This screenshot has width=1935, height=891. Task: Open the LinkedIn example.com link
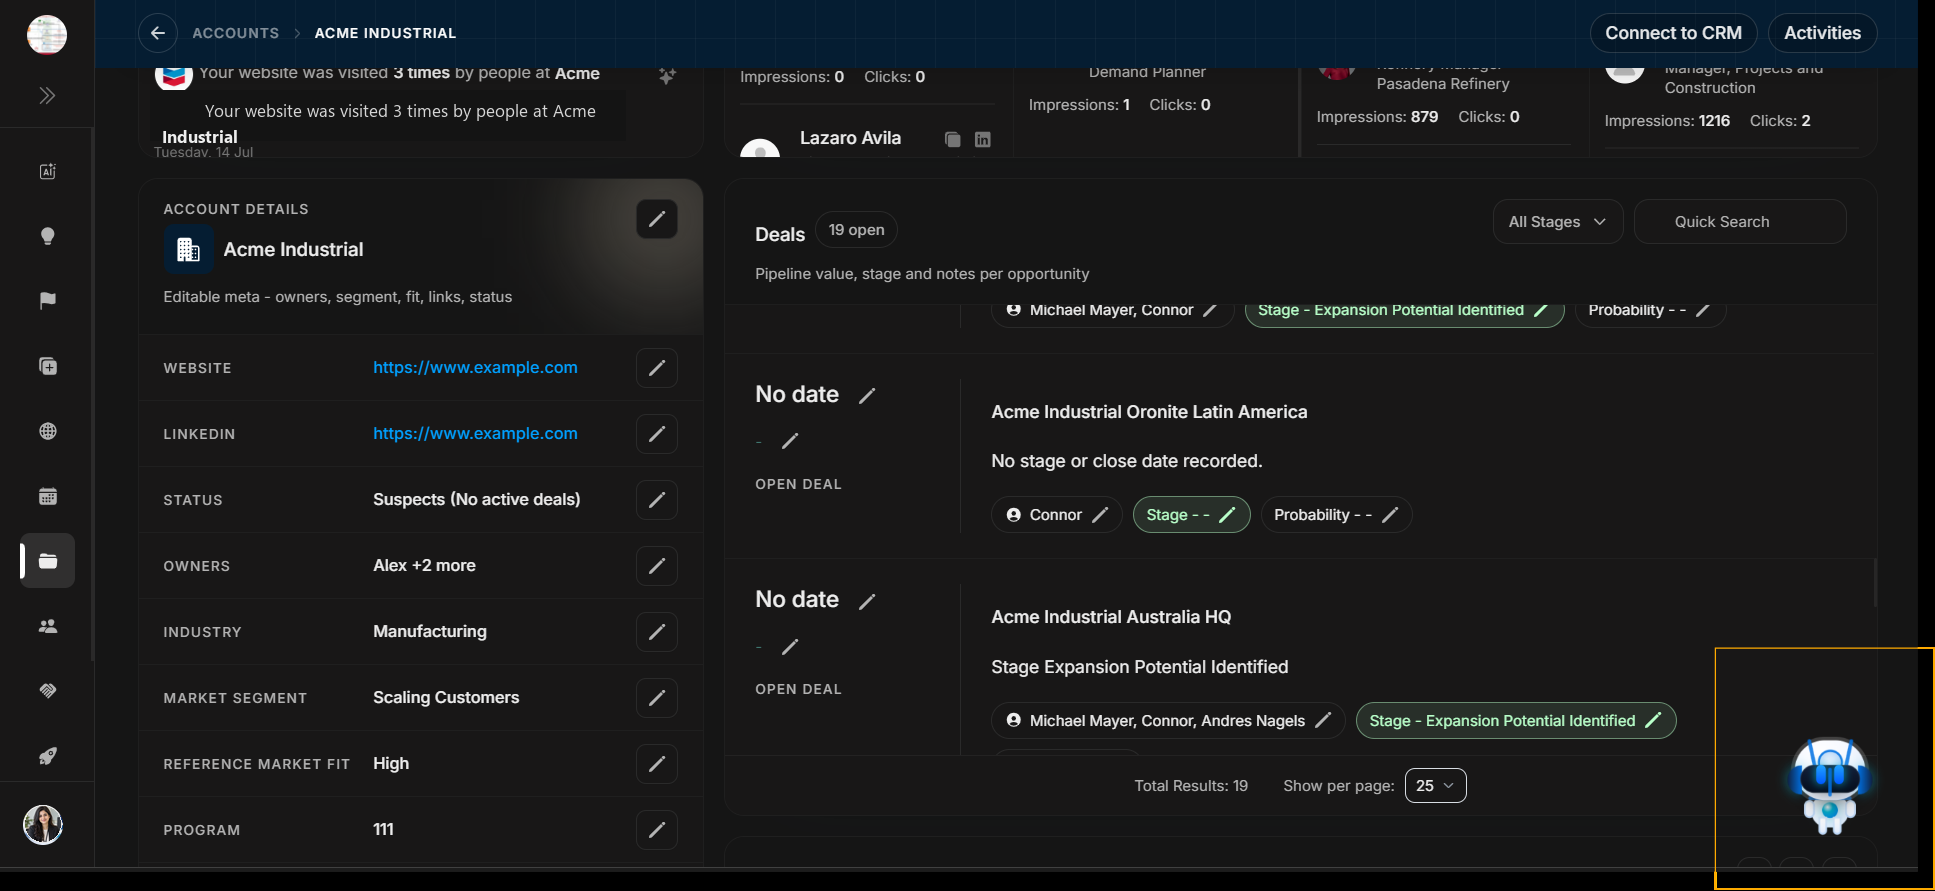click(x=475, y=434)
